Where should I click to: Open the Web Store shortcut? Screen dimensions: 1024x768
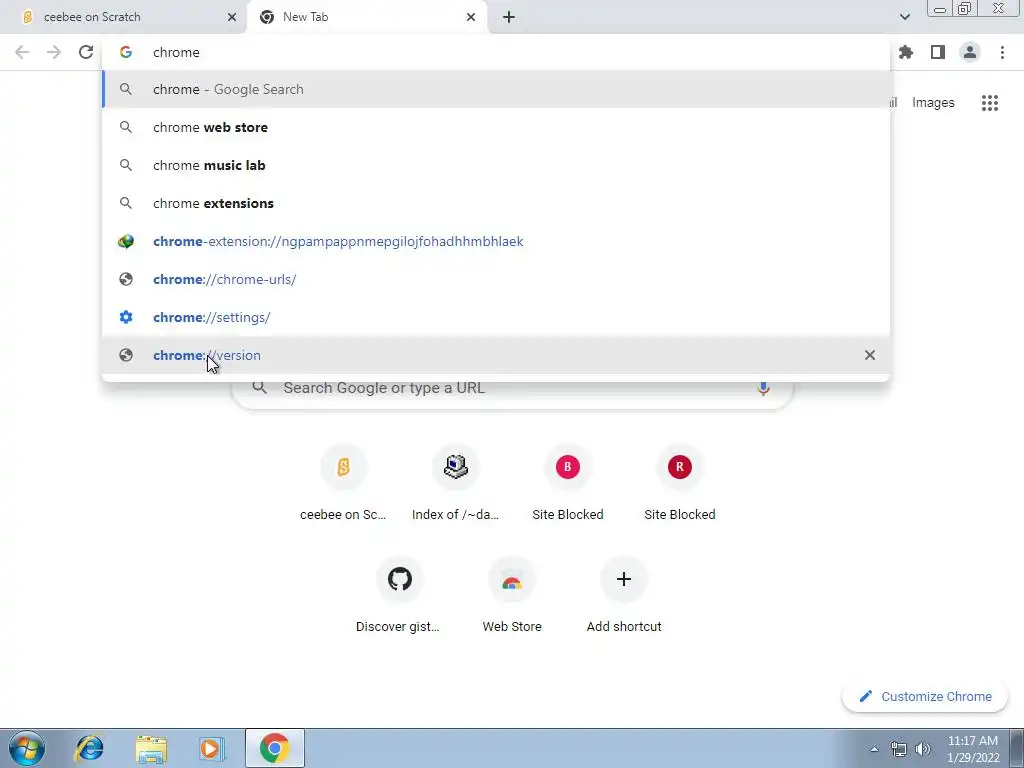pyautogui.click(x=511, y=596)
